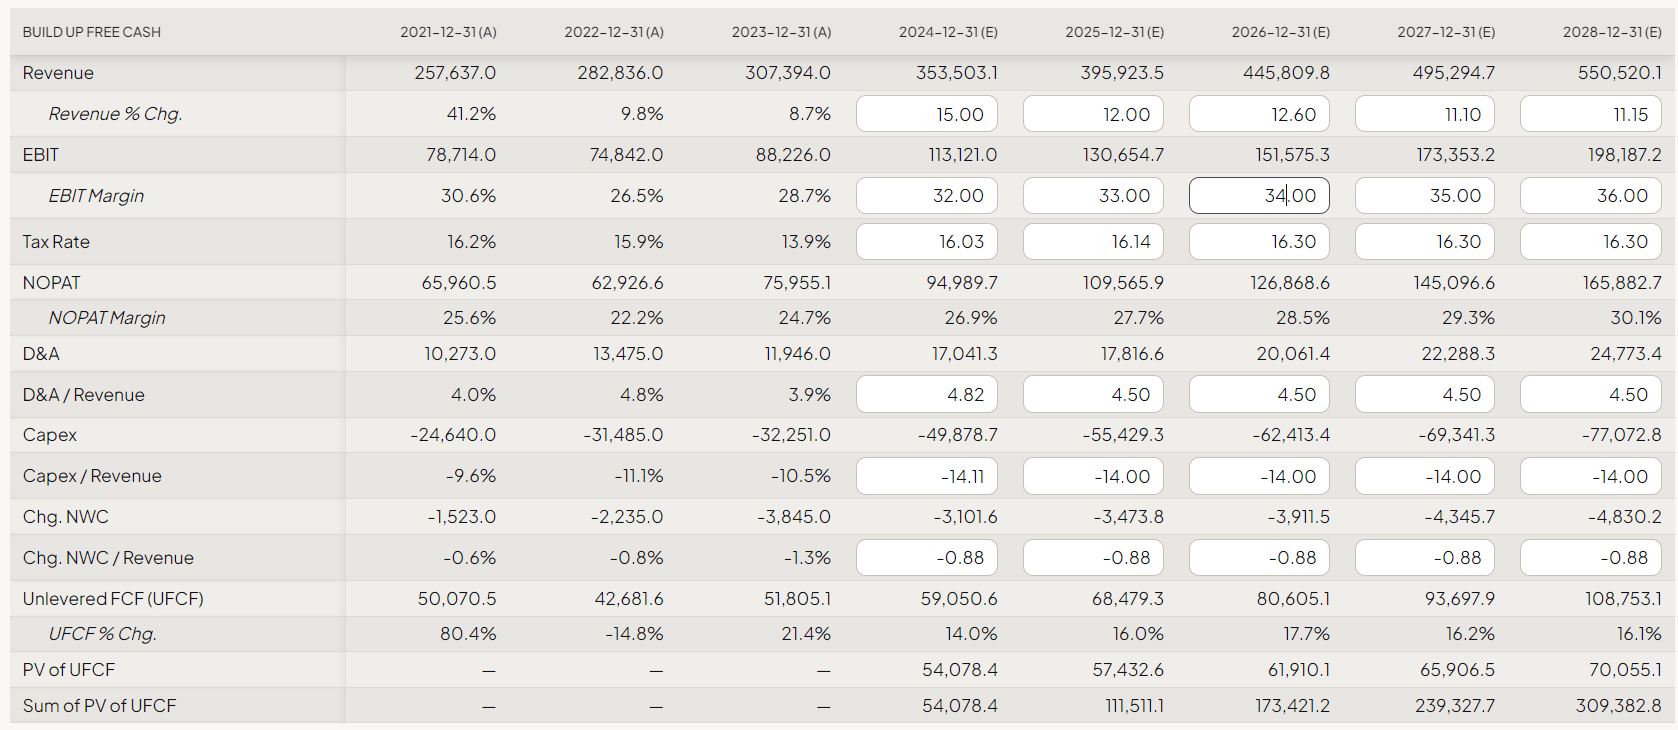Edit the 2027 Tax Rate input
Image resolution: width=1678 pixels, height=730 pixels.
pyautogui.click(x=1425, y=242)
